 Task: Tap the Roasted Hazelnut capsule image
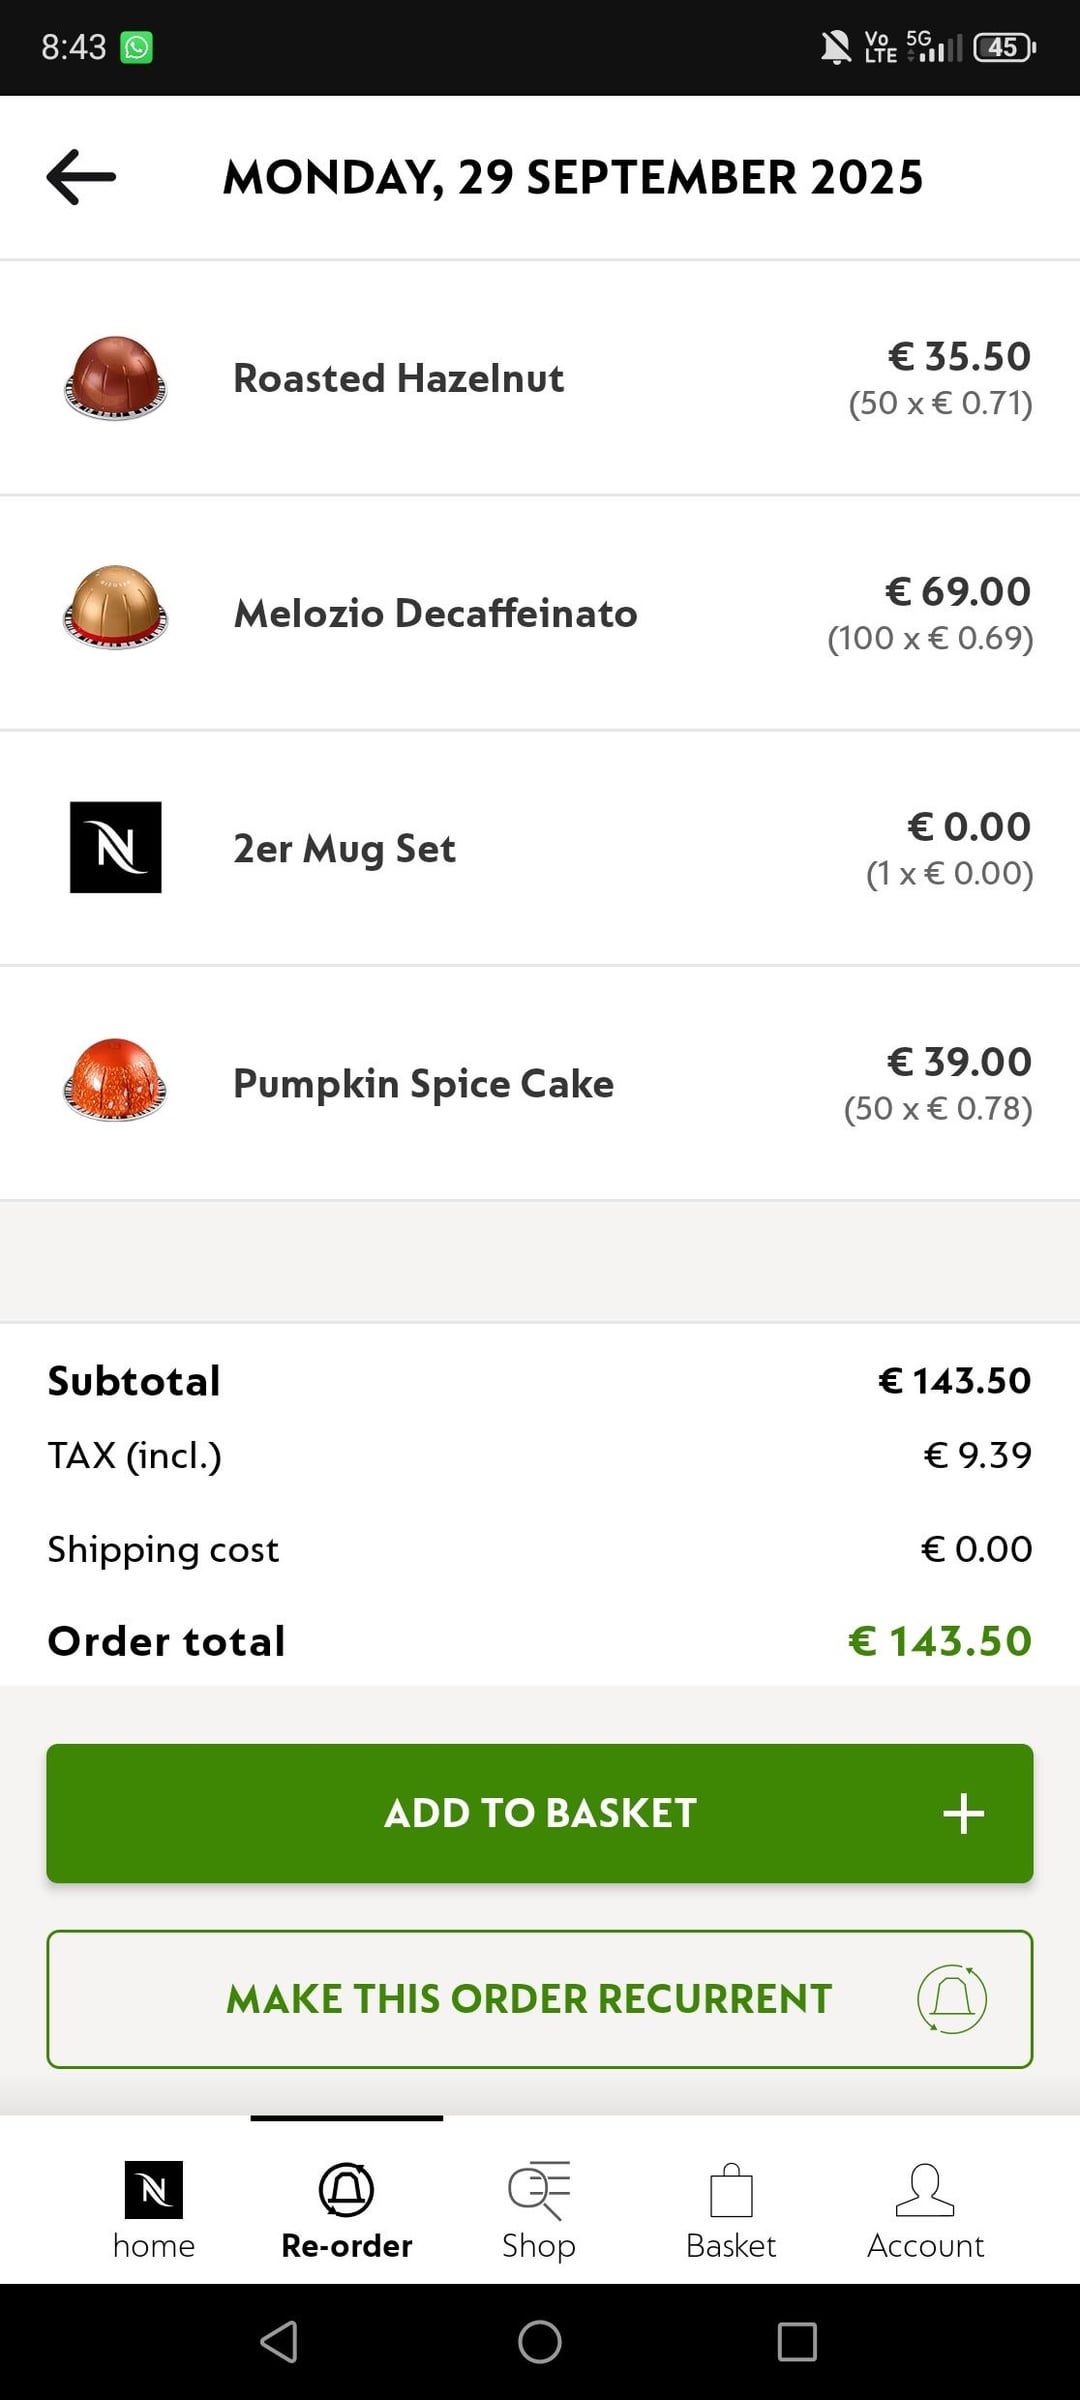point(115,378)
